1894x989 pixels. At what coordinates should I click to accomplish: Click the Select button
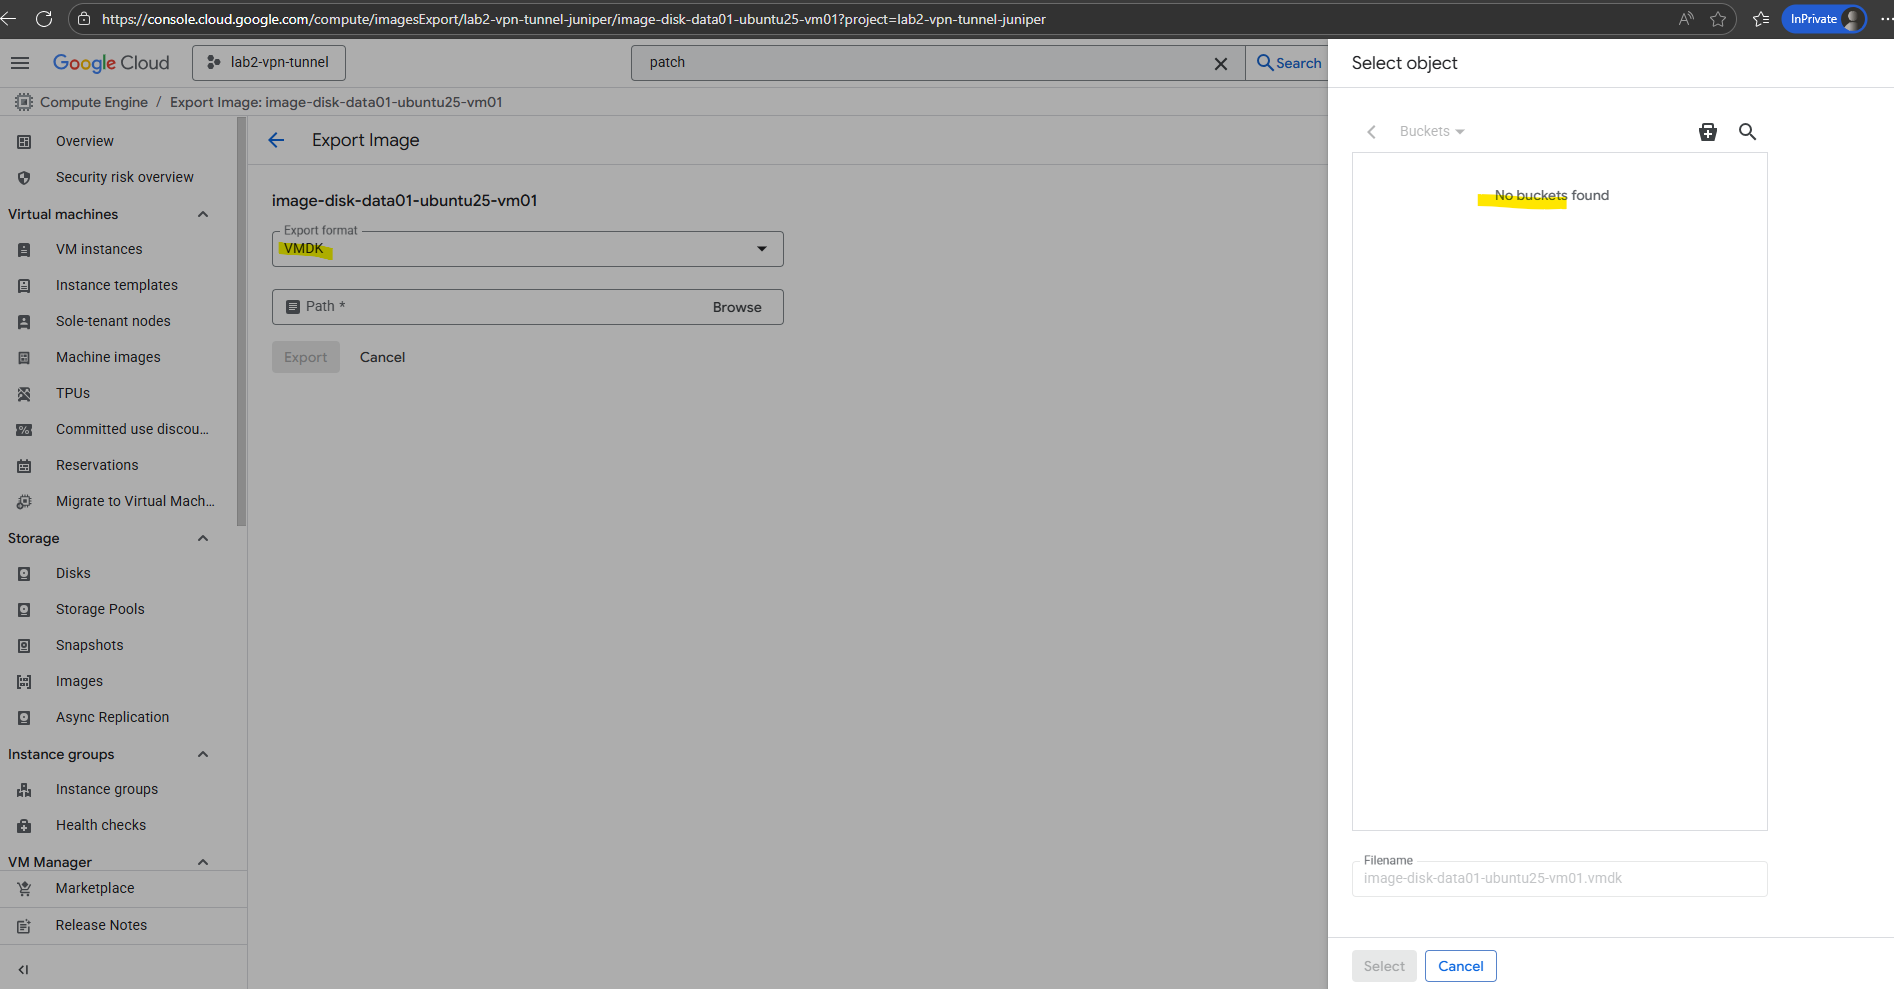tap(1384, 966)
